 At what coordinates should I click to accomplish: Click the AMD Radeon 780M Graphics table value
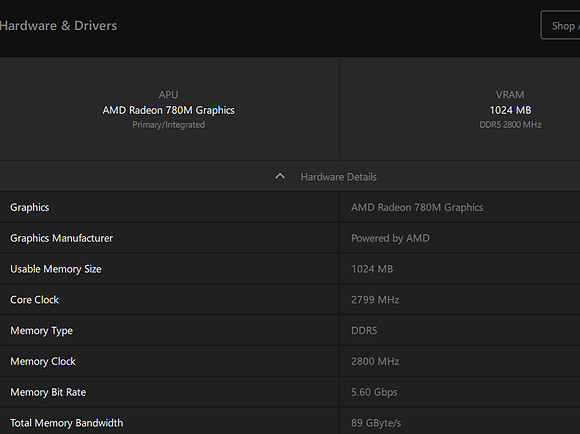(x=417, y=208)
